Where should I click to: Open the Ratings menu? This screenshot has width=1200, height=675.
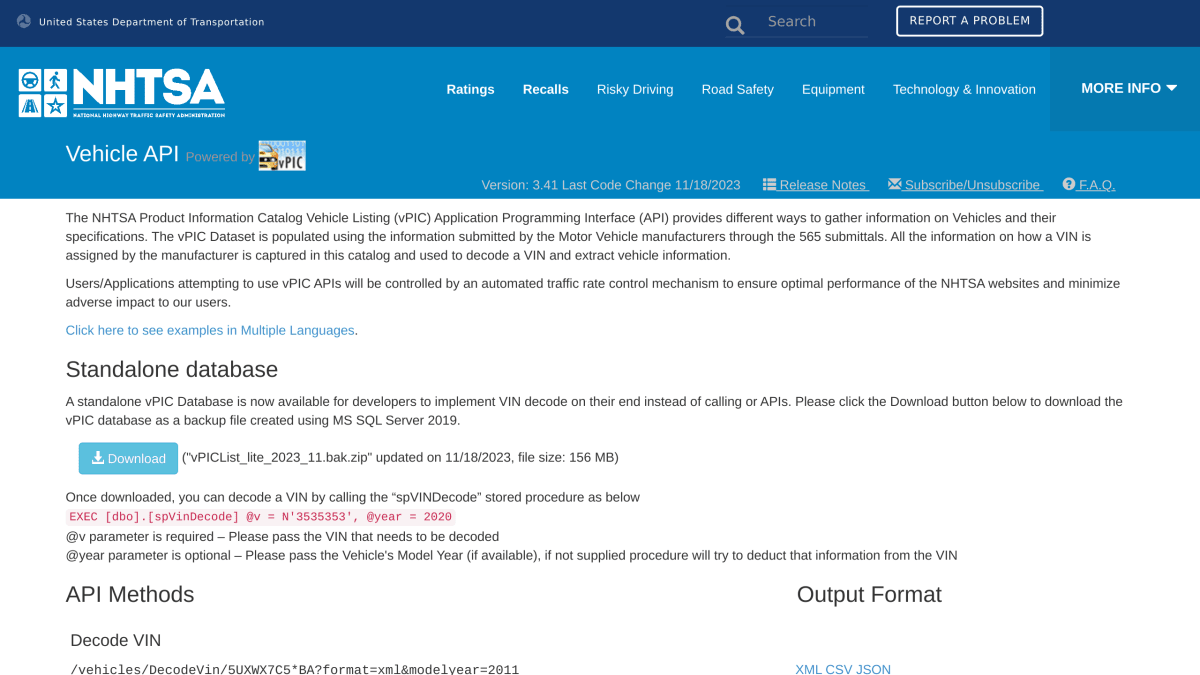pyautogui.click(x=470, y=89)
